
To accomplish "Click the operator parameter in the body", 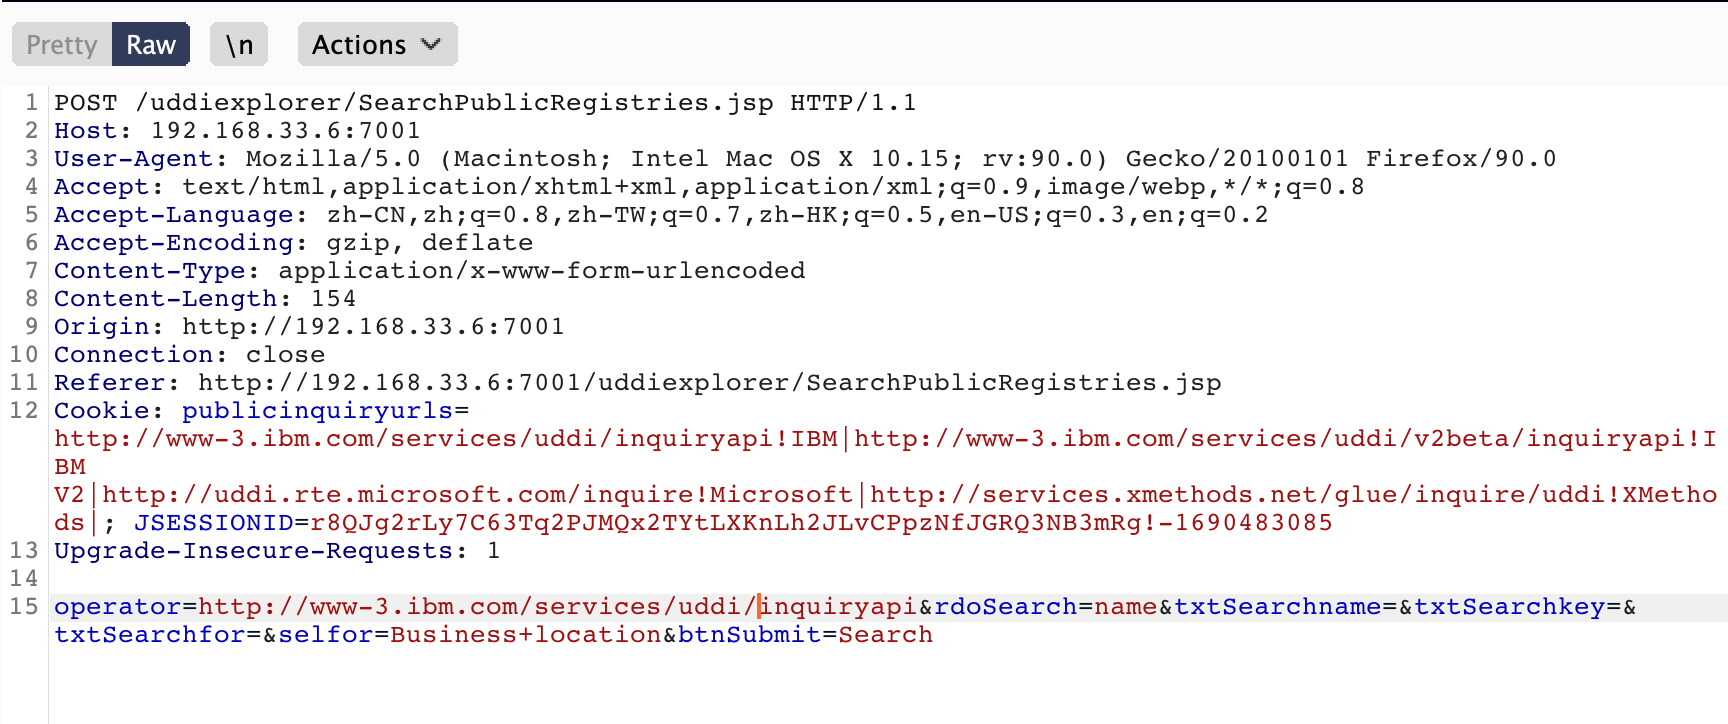I will point(117,607).
